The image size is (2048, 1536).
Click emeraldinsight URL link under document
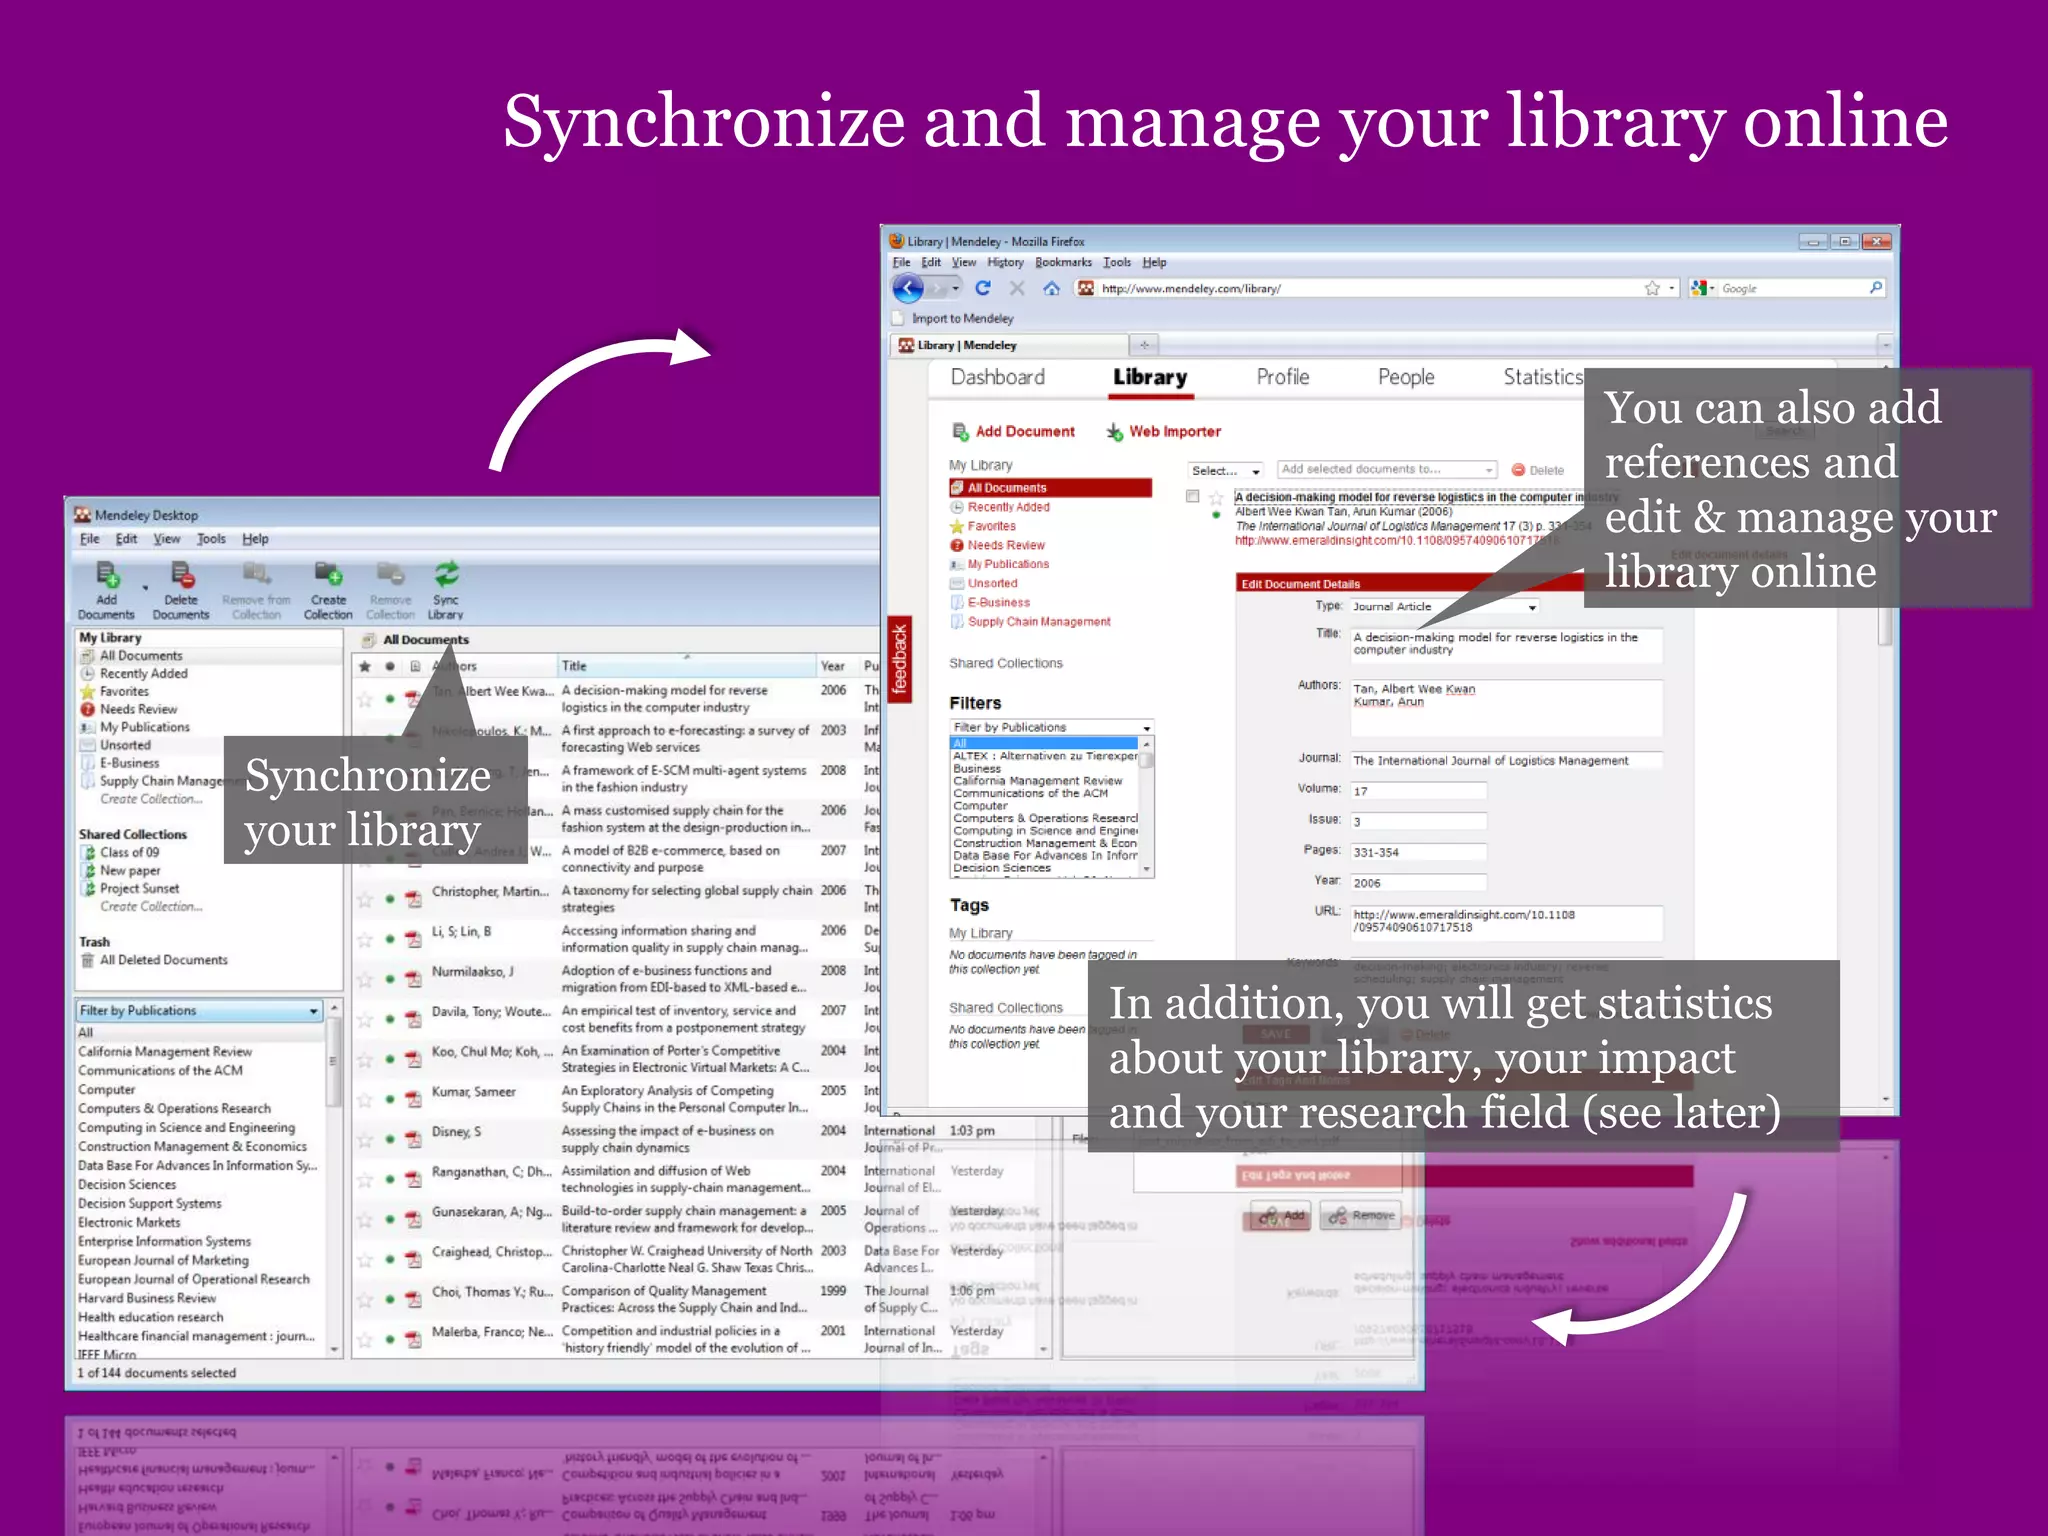click(1396, 540)
